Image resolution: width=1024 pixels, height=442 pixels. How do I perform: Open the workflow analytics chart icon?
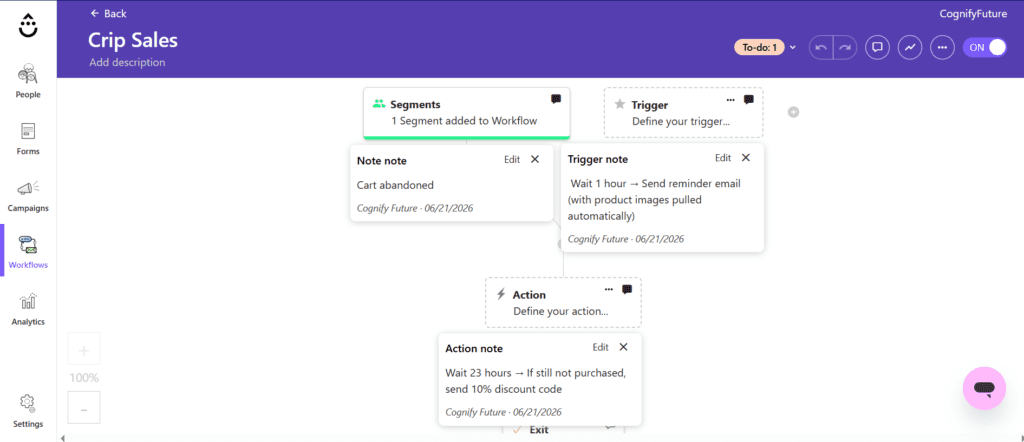tap(910, 47)
